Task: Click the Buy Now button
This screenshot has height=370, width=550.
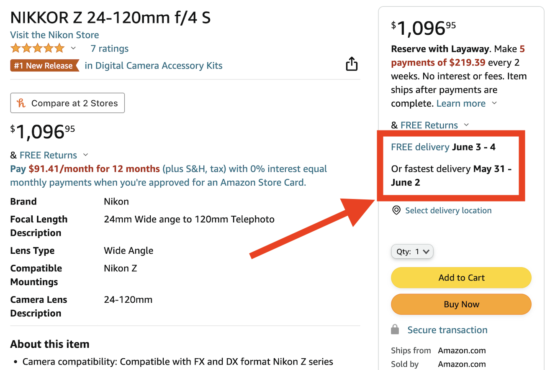Action: 461,304
